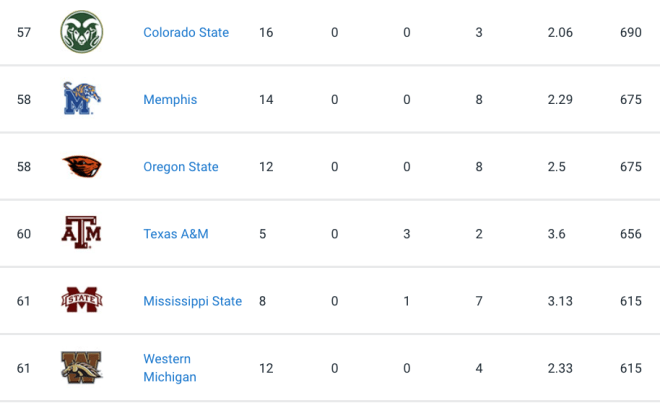Select Colorado State's 690 points value
Viewport: 660px width, 403px height.
(631, 32)
